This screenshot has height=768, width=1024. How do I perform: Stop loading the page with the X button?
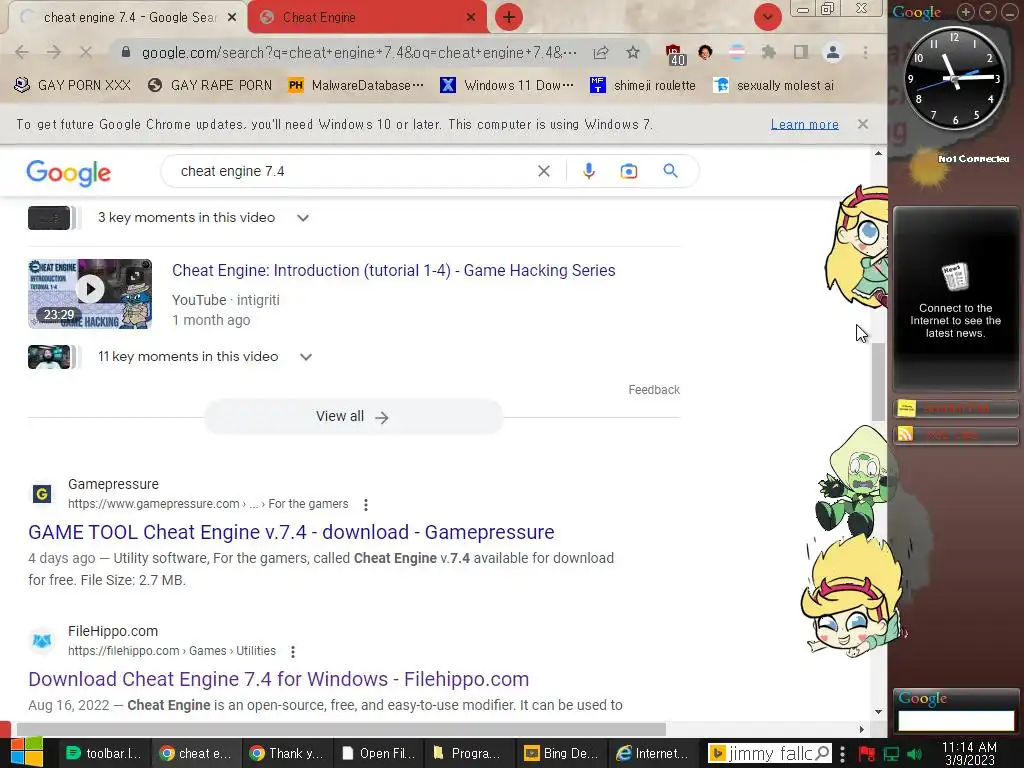86,52
